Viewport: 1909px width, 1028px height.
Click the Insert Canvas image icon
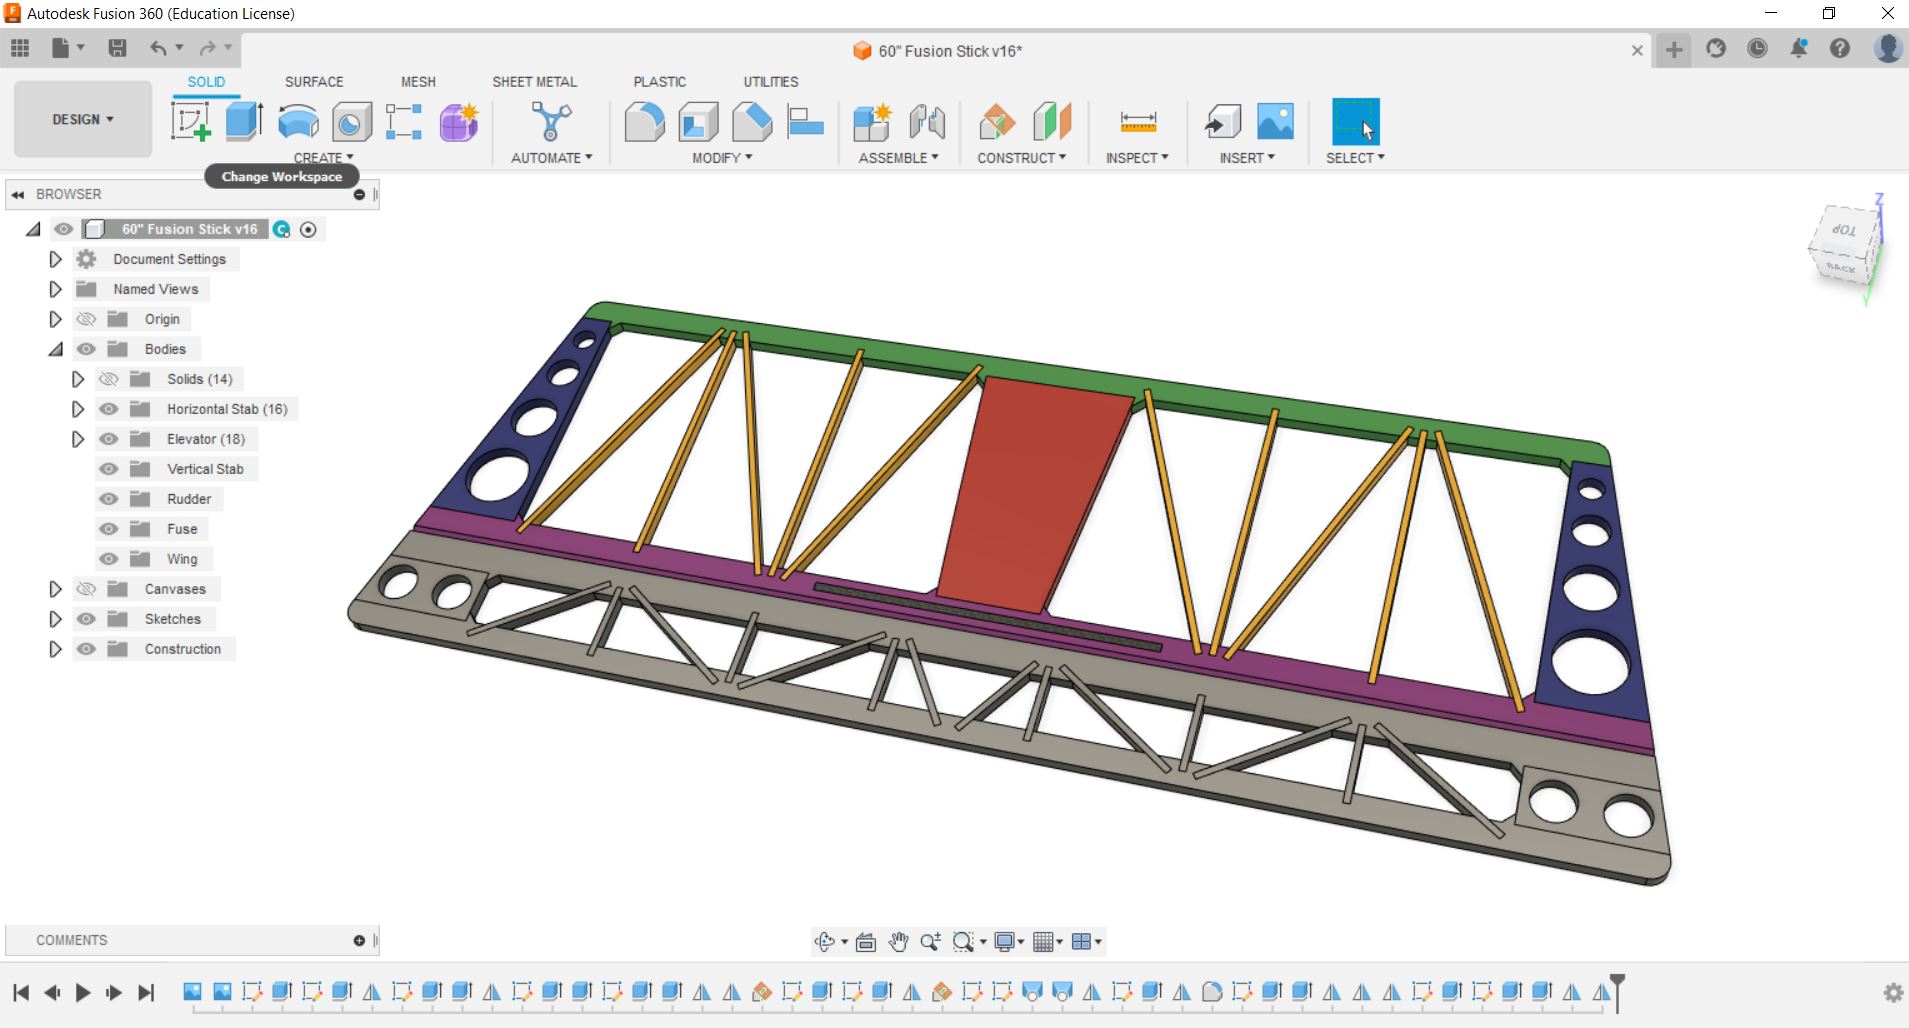(x=1275, y=122)
